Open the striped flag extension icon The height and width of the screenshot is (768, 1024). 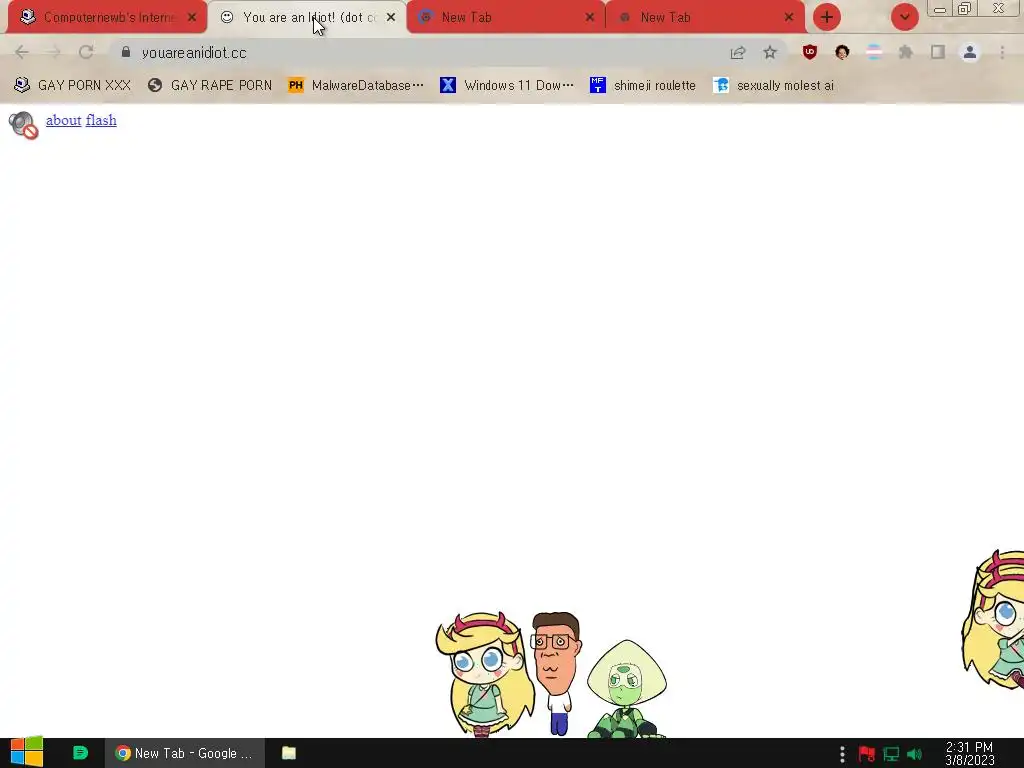pos(874,52)
